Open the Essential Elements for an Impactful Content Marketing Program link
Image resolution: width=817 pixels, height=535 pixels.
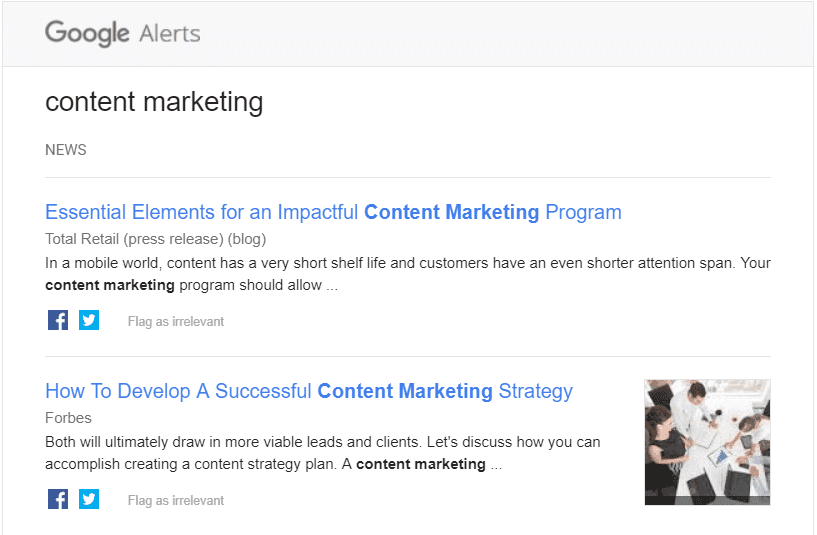pyautogui.click(x=333, y=213)
